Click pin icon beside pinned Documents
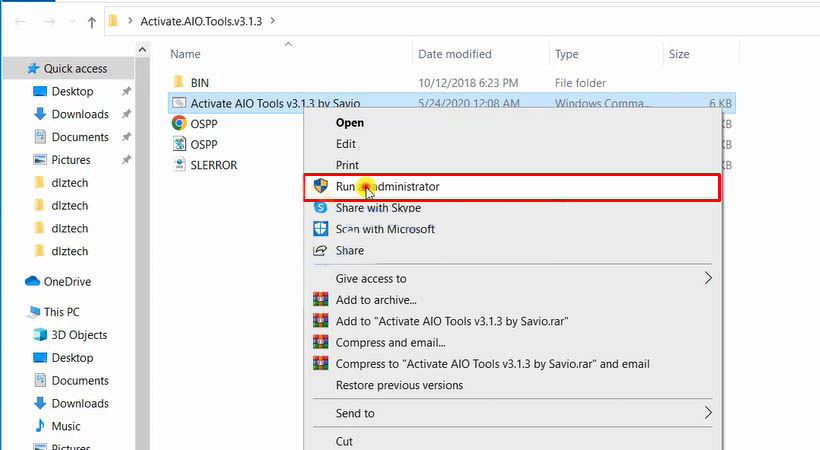Viewport: 820px width, 450px height. [126, 137]
